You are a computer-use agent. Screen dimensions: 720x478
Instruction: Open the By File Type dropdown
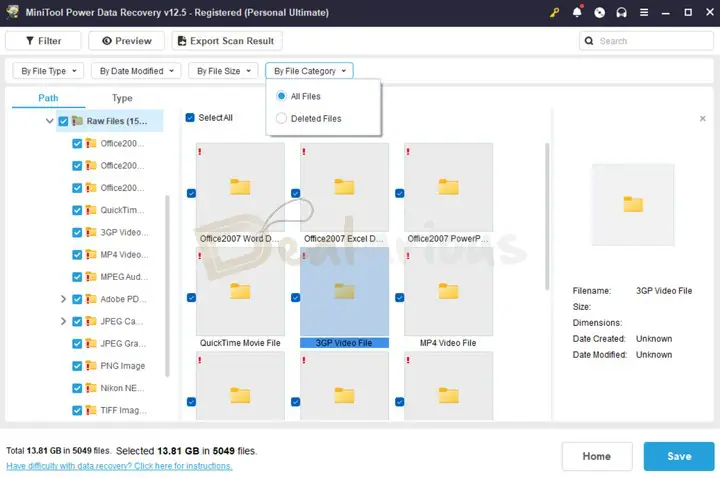[x=48, y=71]
